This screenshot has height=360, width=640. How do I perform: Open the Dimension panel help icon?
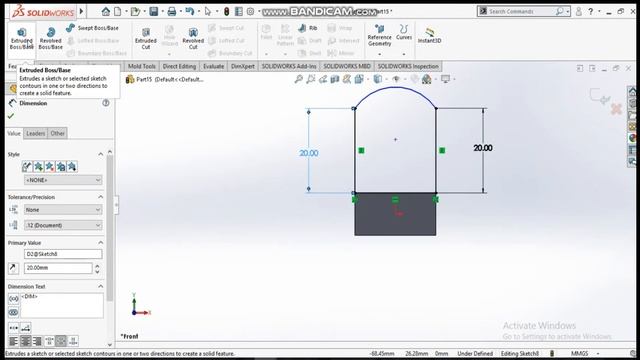coord(106,103)
